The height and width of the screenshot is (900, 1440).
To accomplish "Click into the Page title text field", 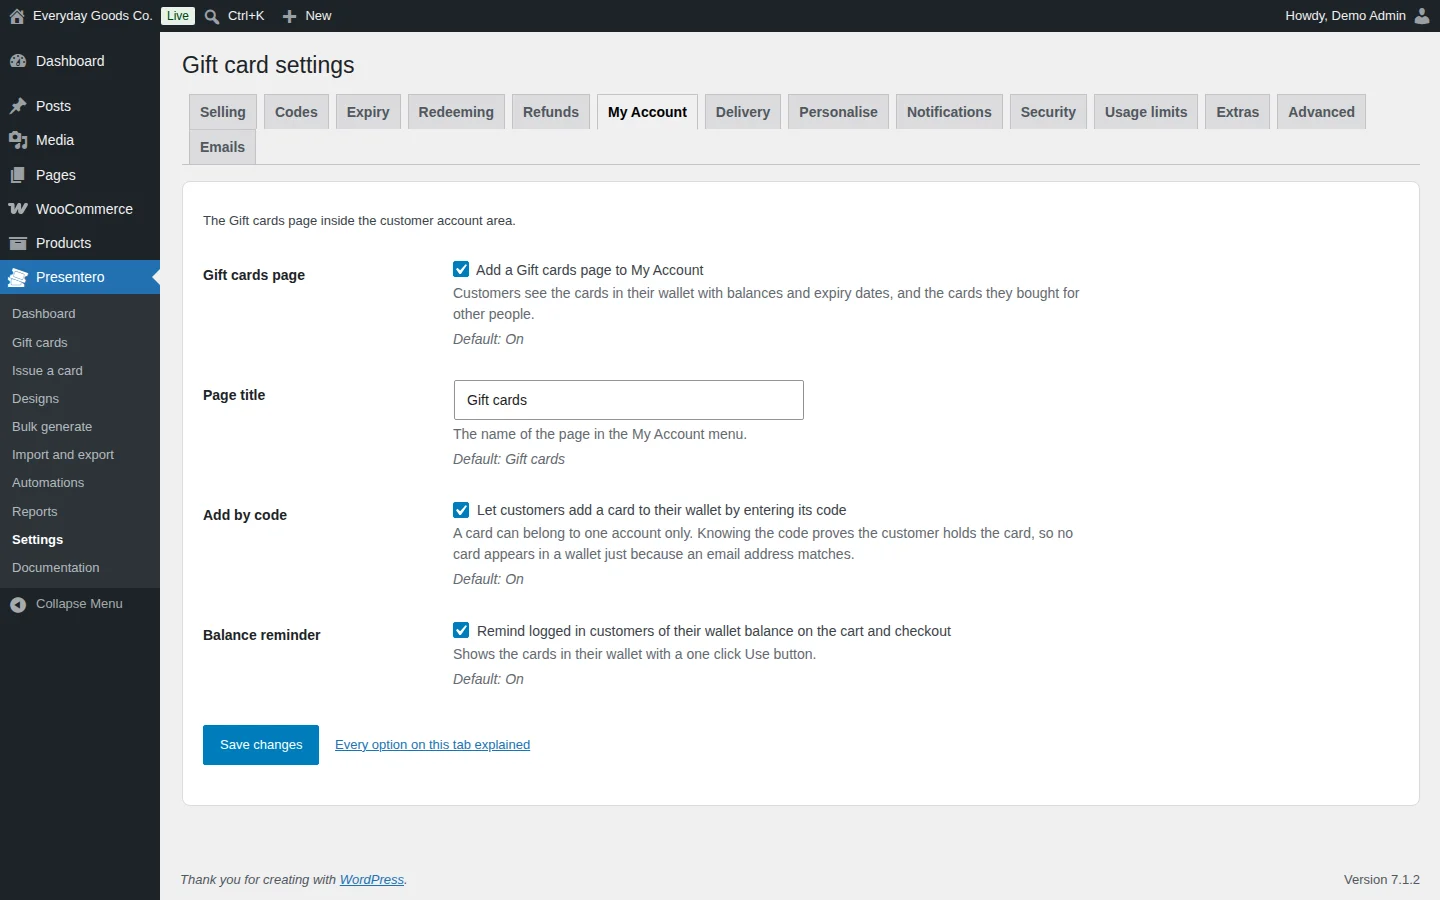I will [x=629, y=400].
